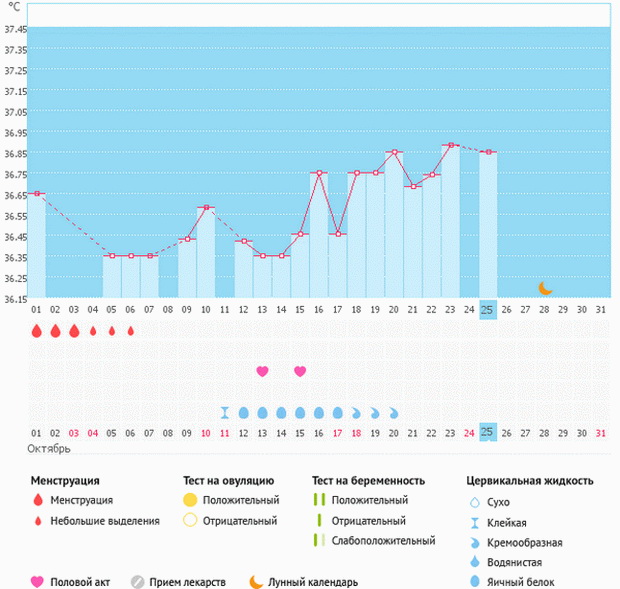Click the gray 'Прием лекарств' medication icon
620x589 pixels.
[x=139, y=582]
